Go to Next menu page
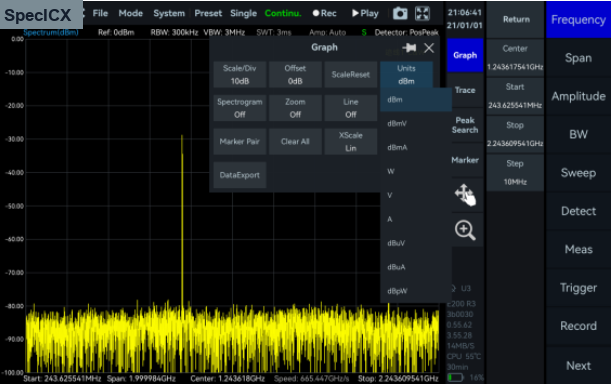This screenshot has width=612, height=384. tap(578, 366)
